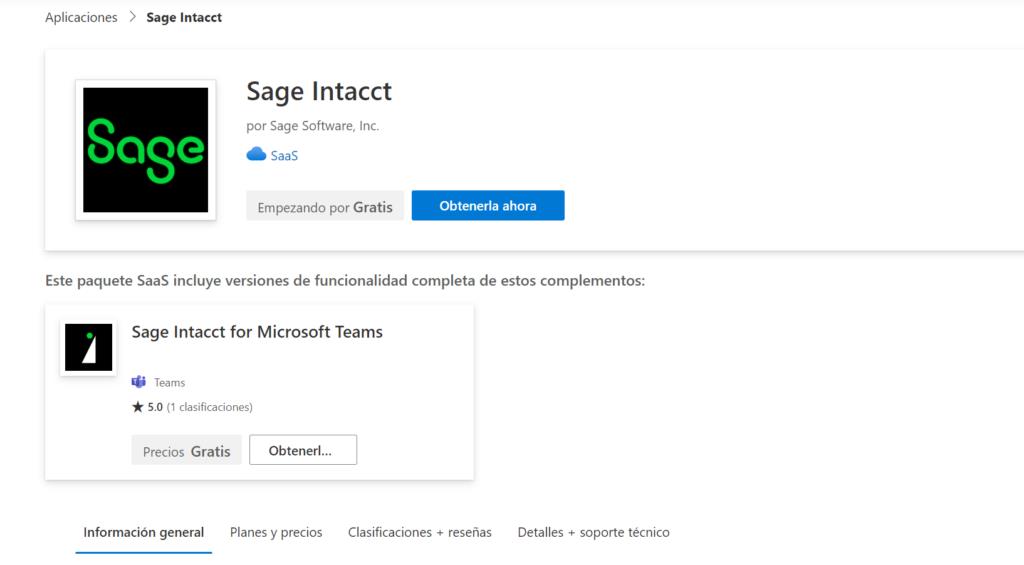Open the '(1 clasificaciones)' ratings text
This screenshot has height=565, width=1024.
point(209,407)
